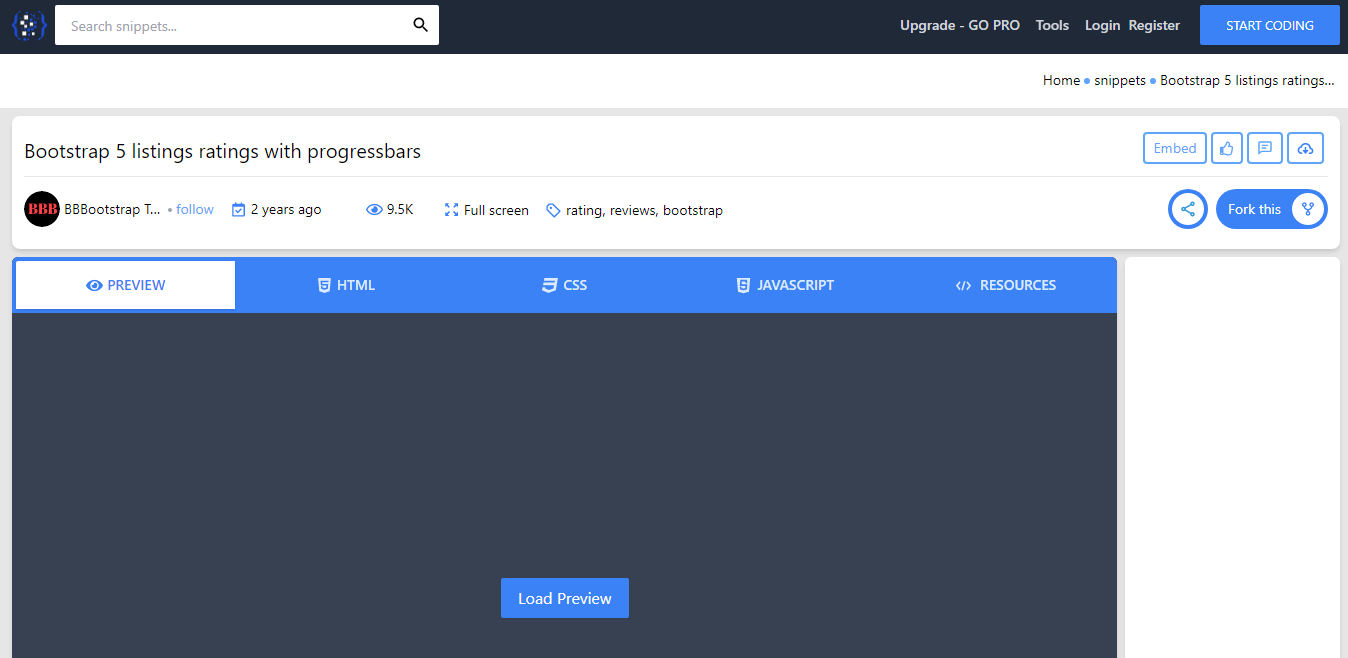Click the Embed button
Image resolution: width=1348 pixels, height=658 pixels.
pos(1174,147)
